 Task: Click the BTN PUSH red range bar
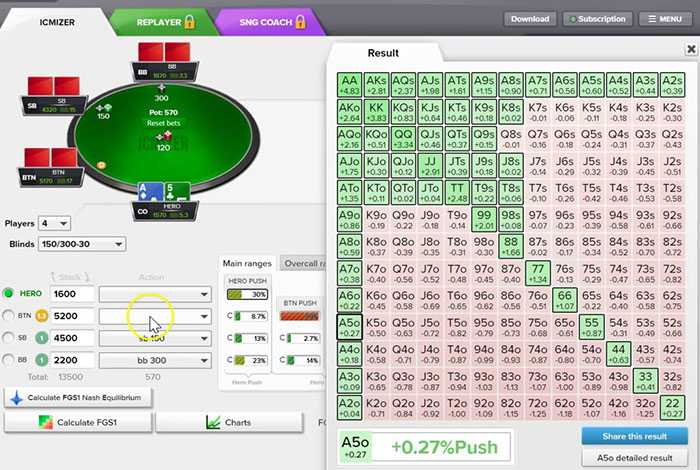coord(300,316)
